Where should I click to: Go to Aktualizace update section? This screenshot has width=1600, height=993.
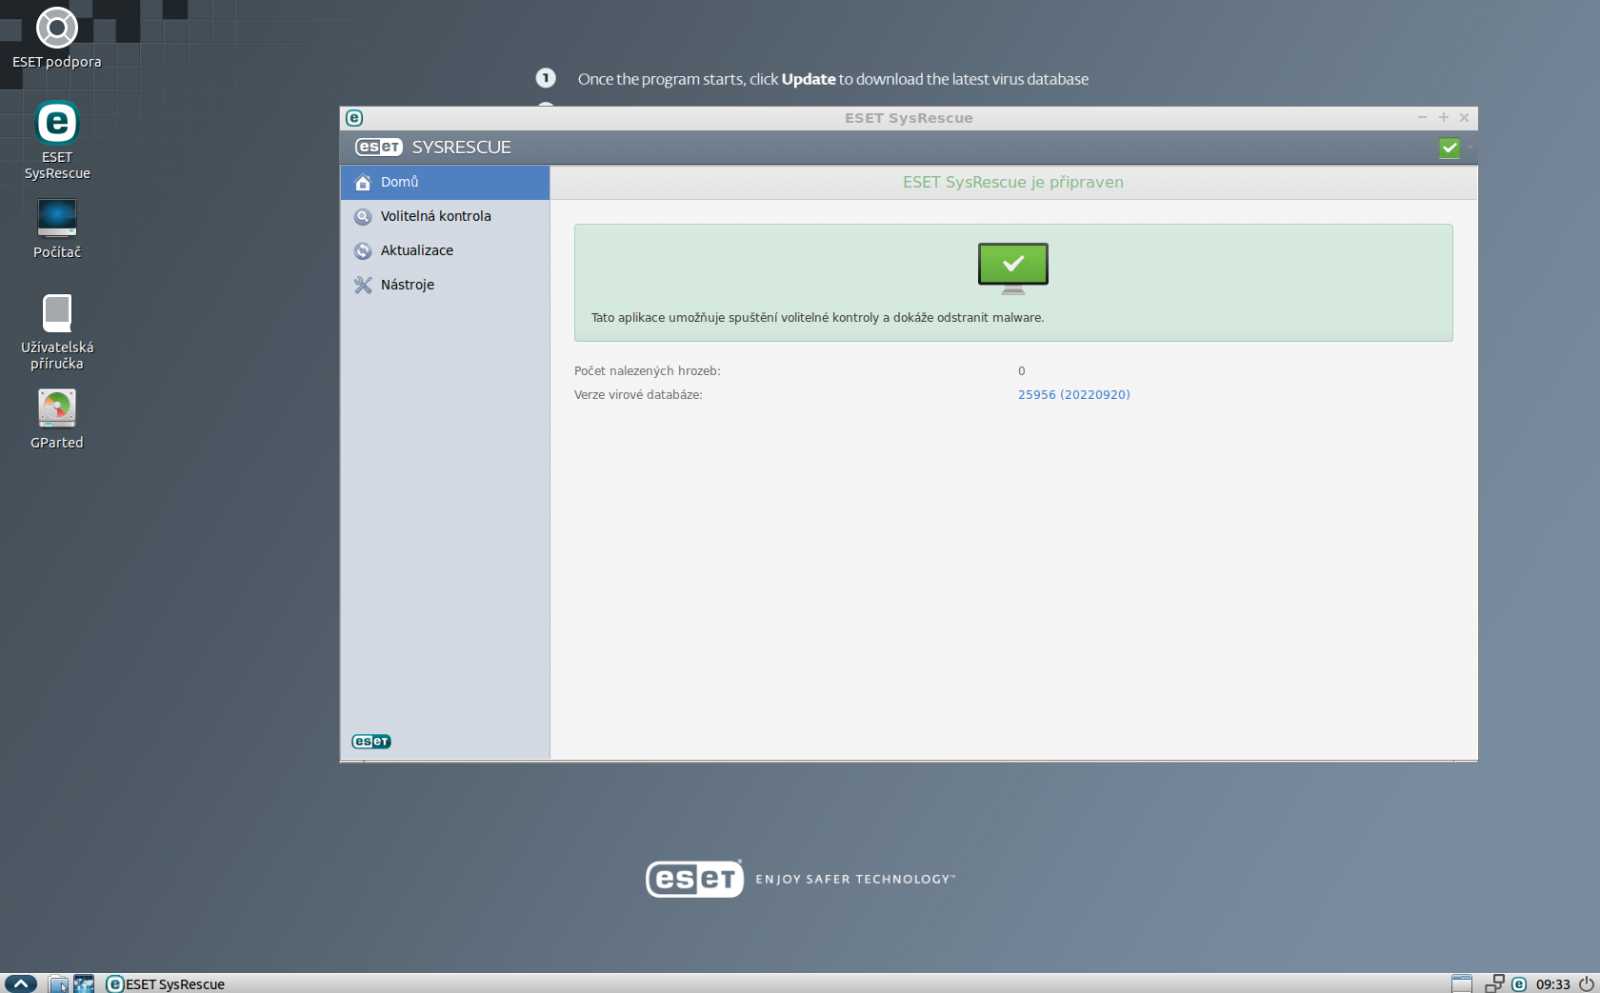[444, 250]
